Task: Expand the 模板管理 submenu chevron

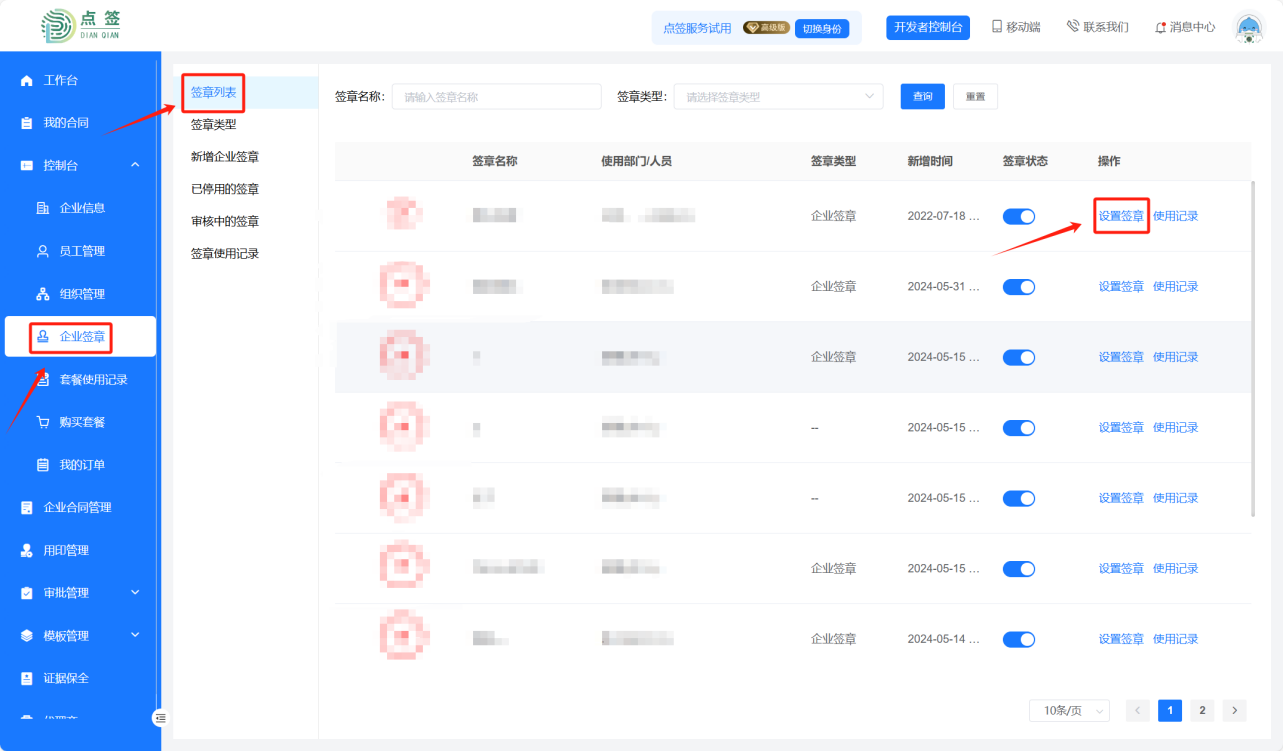Action: click(x=135, y=635)
